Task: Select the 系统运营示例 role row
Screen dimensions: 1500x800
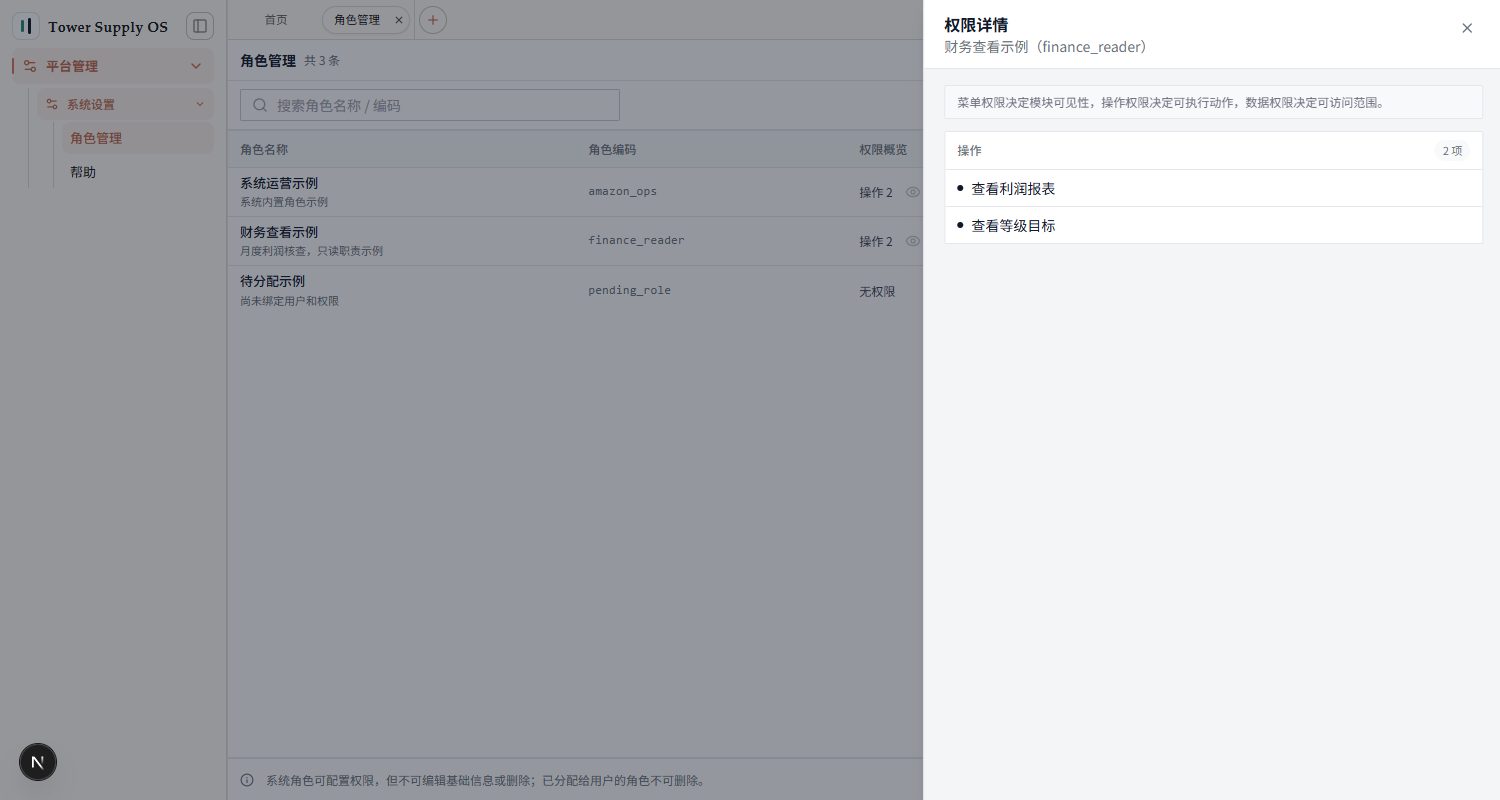Action: [575, 192]
